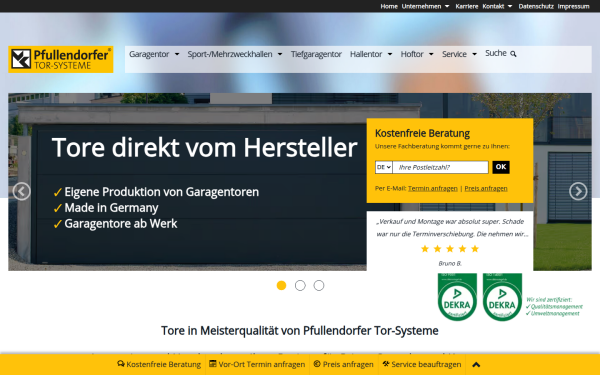Click Vor-Ort Termin anfragen in bottom bar
This screenshot has width=600, height=375.
tap(257, 364)
